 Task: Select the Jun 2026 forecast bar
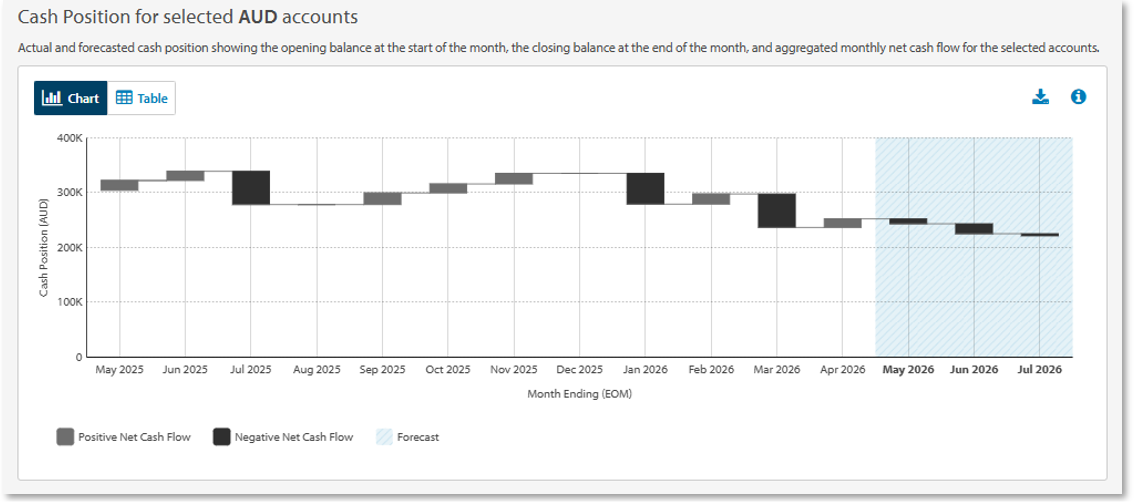[x=974, y=229]
